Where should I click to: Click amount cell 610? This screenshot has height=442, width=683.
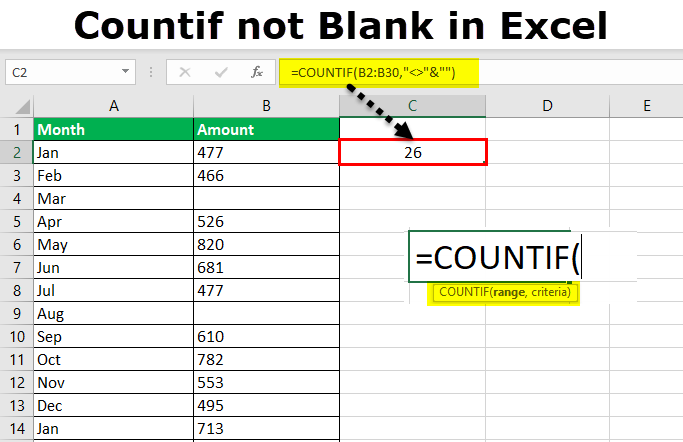267,337
